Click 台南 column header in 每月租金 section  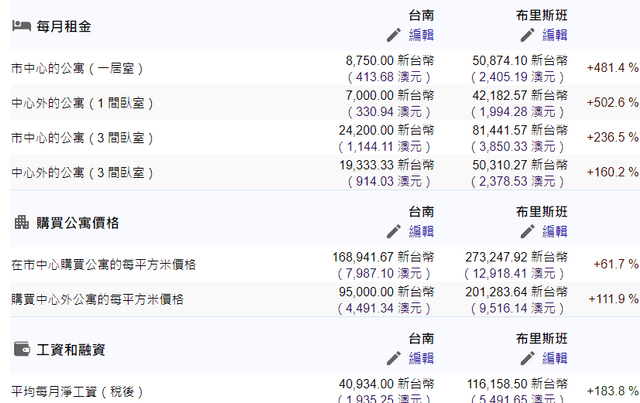pyautogui.click(x=421, y=16)
